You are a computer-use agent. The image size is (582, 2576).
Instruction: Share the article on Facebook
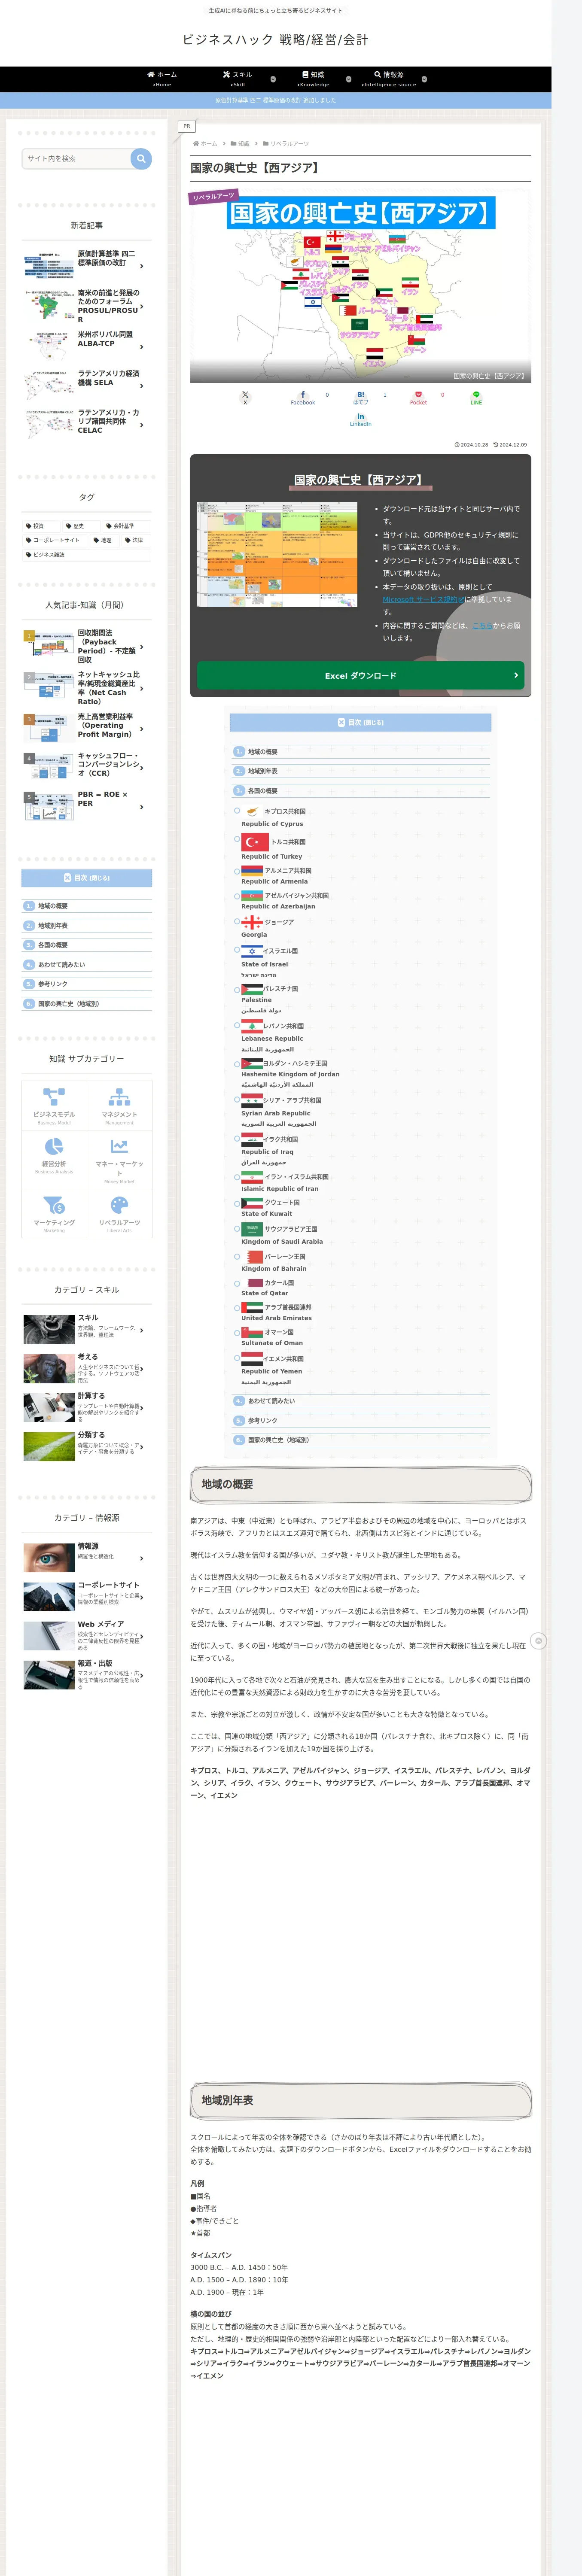[303, 397]
